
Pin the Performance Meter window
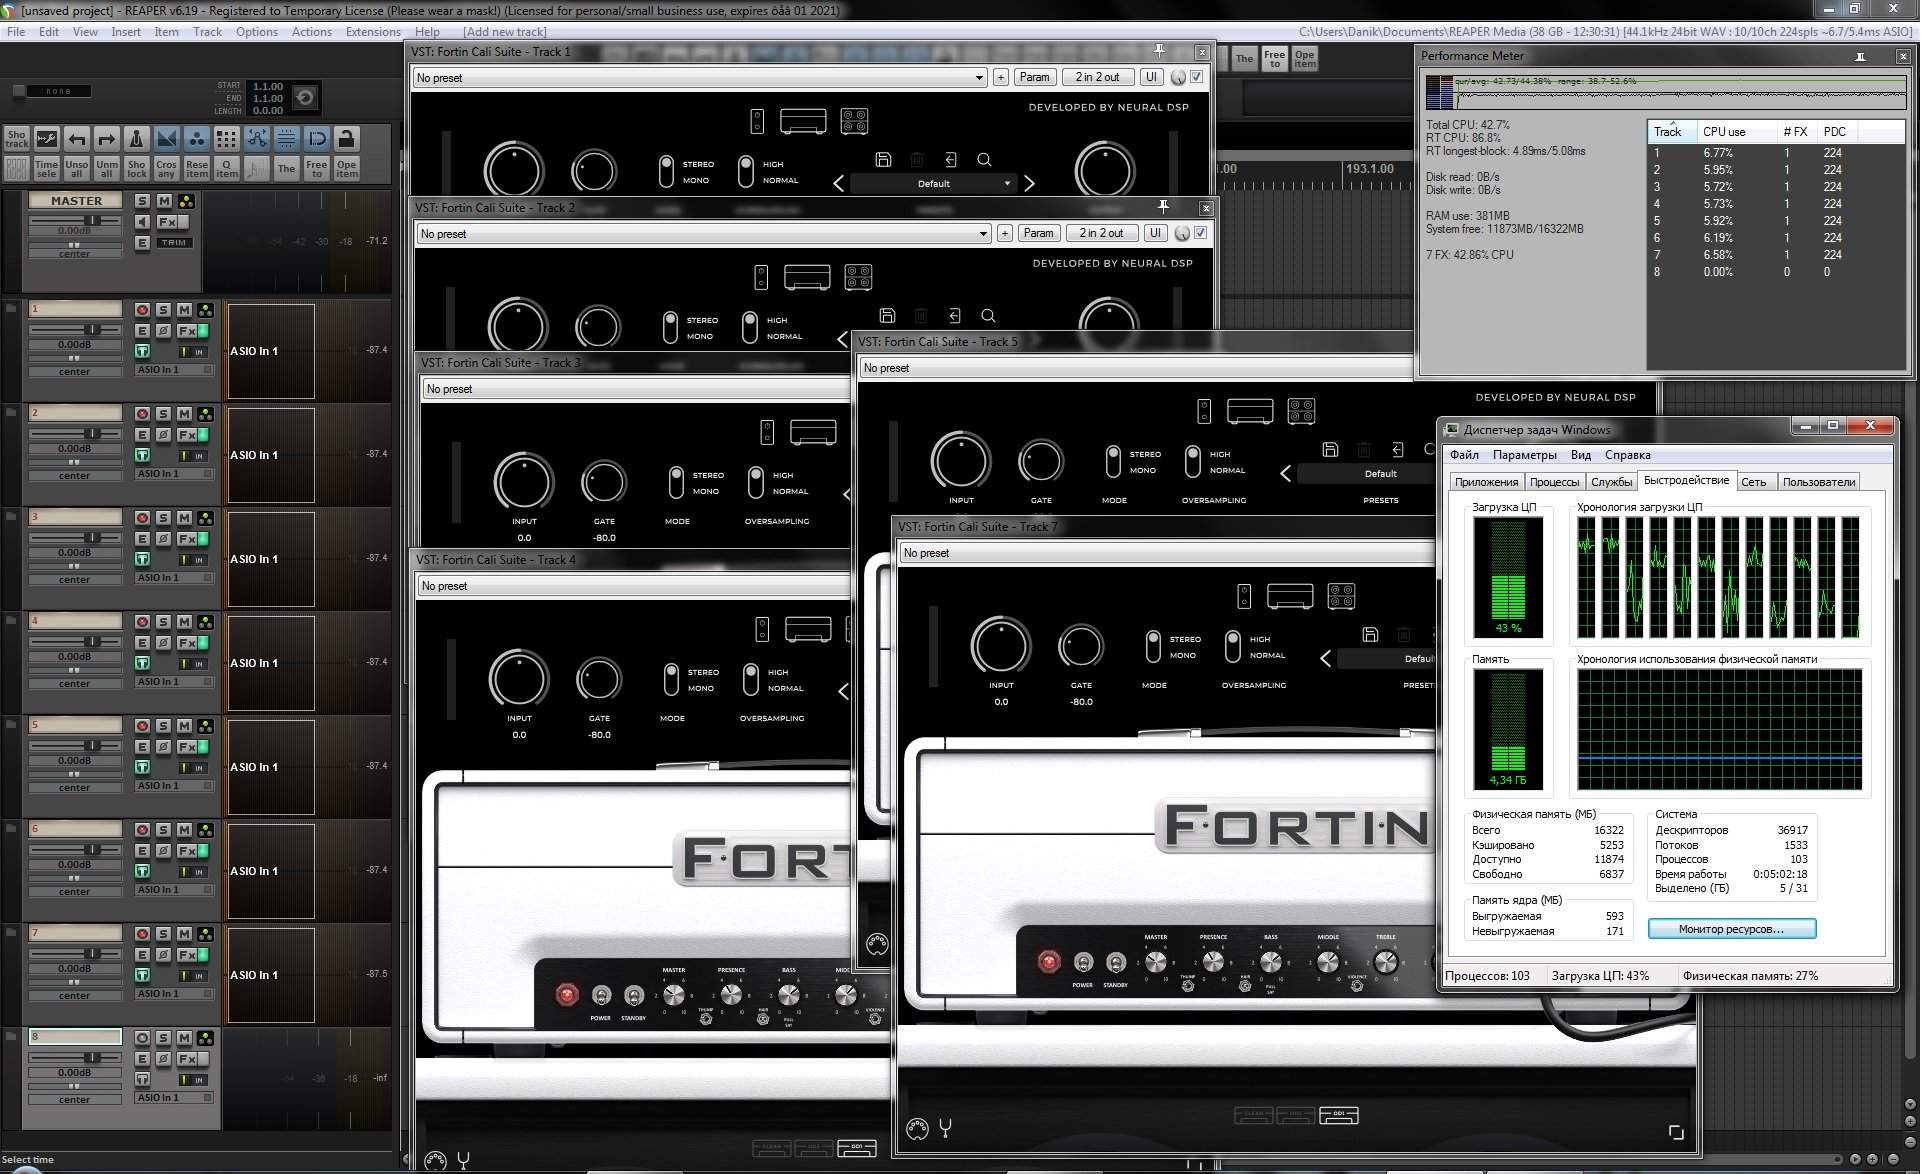[1860, 56]
